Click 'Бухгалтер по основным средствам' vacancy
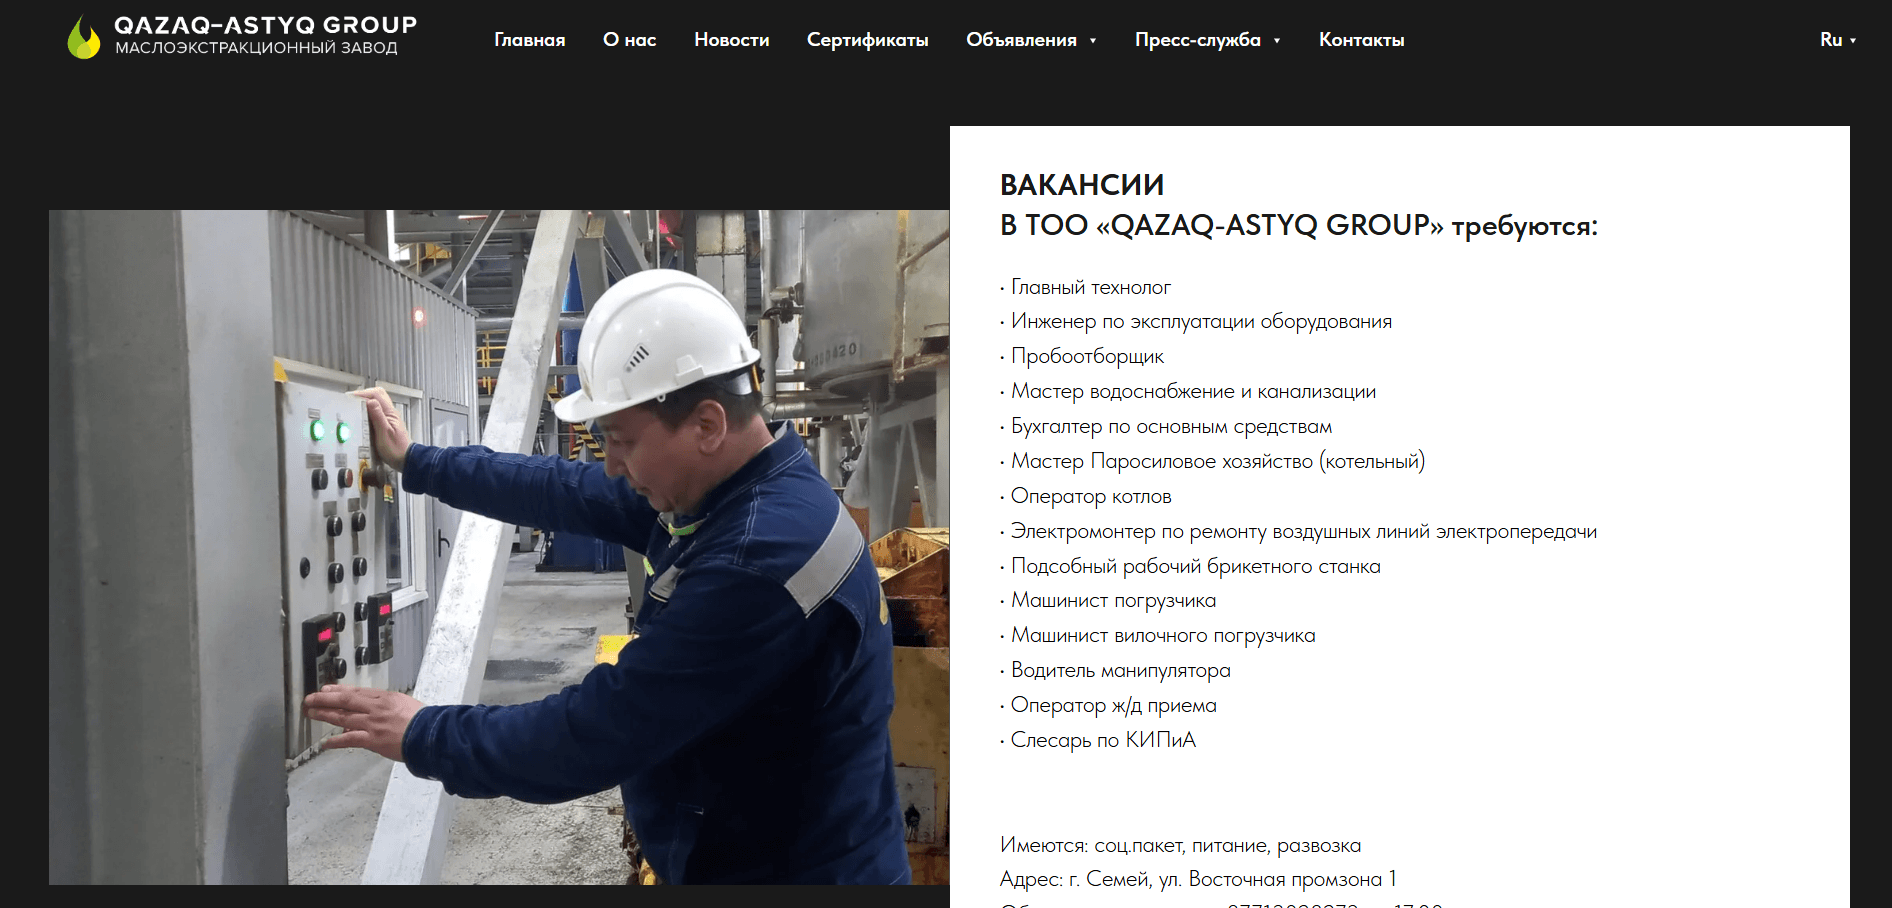 [x=1166, y=426]
